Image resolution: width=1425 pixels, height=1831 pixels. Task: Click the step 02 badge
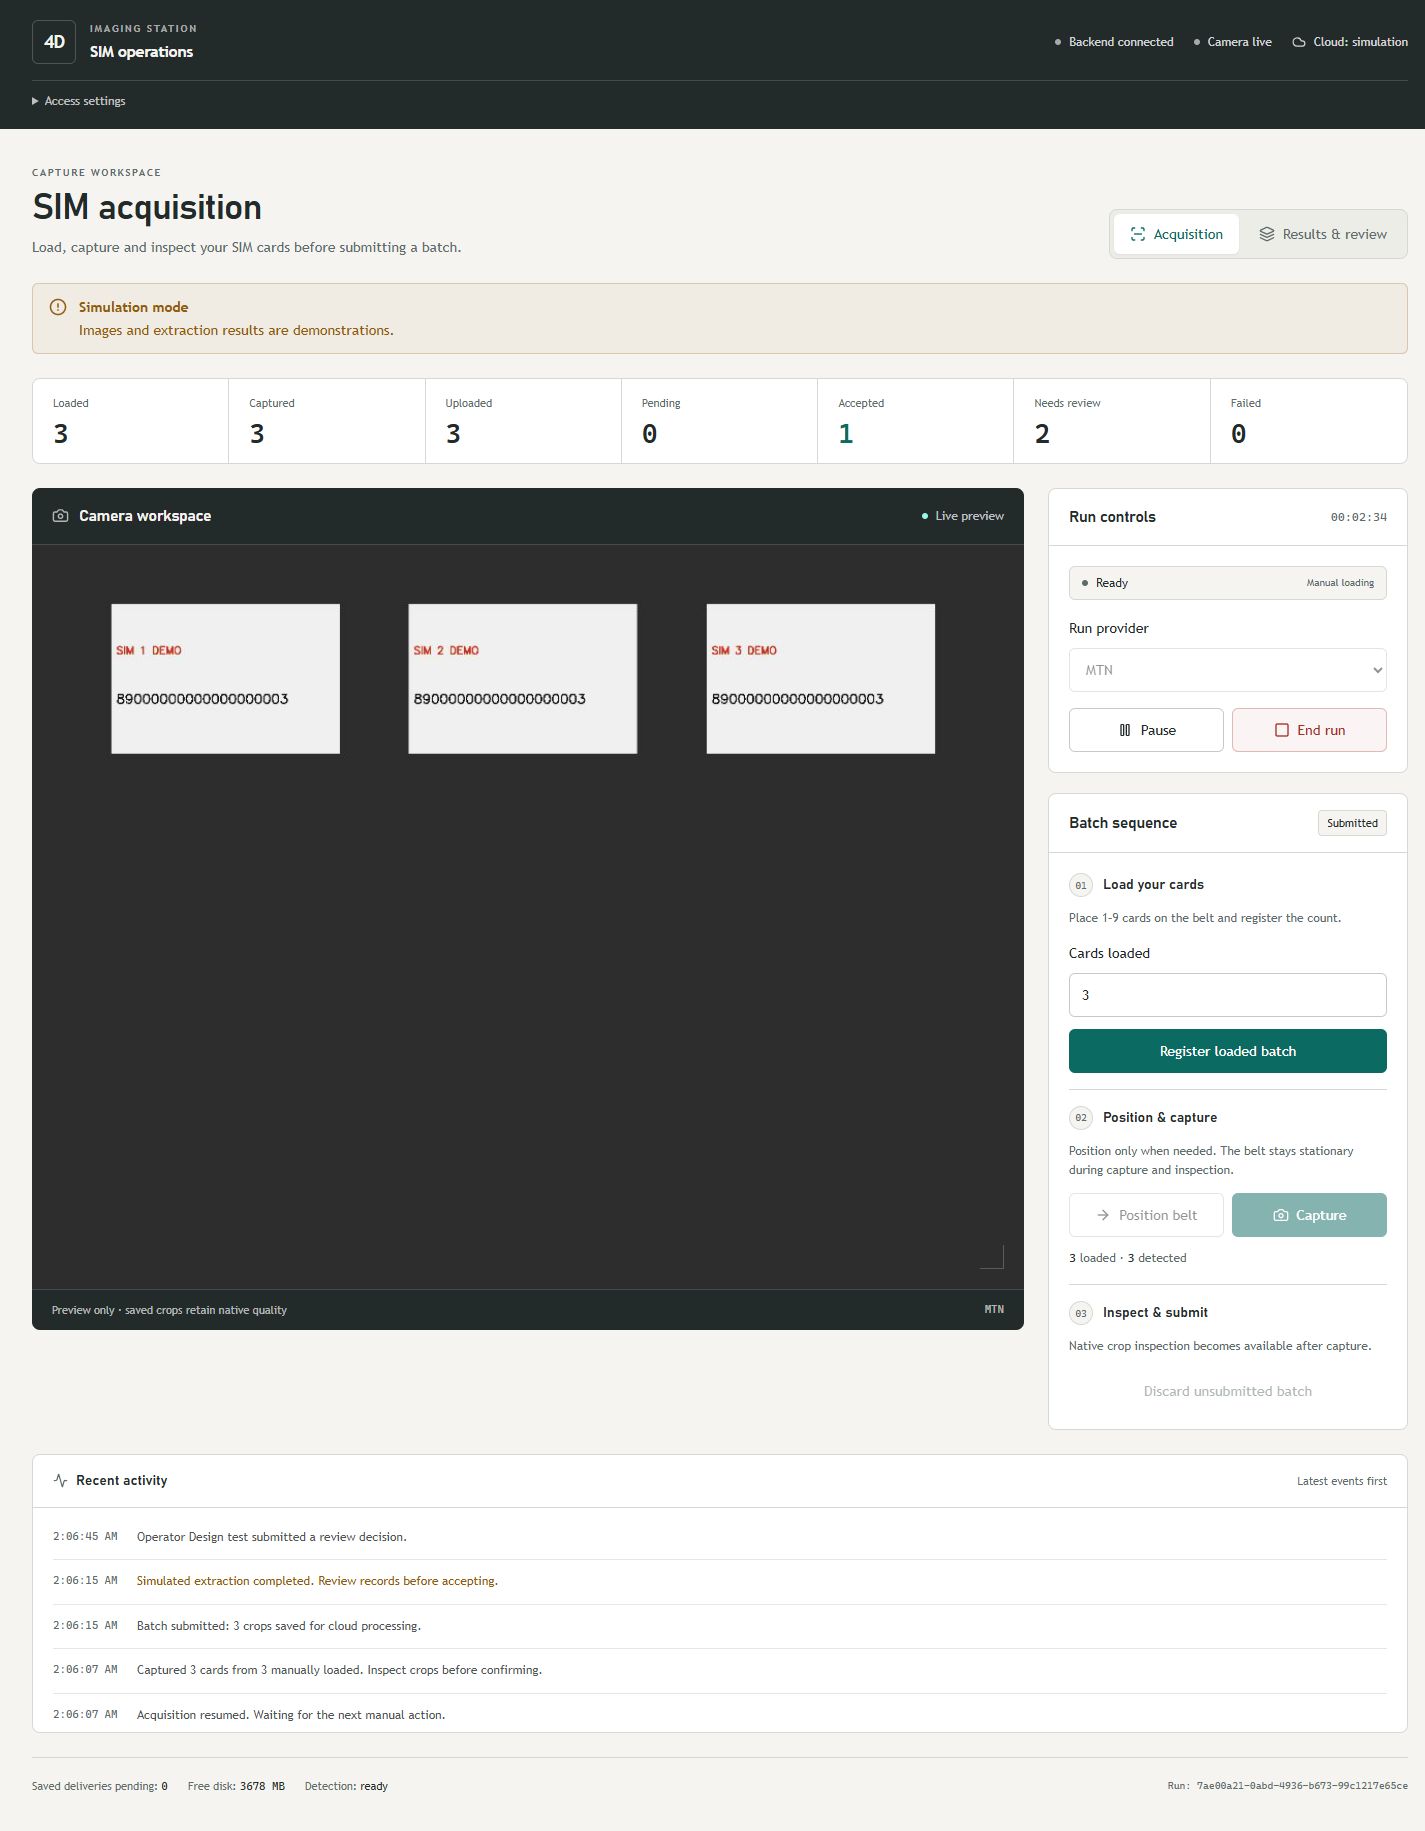coord(1081,1118)
